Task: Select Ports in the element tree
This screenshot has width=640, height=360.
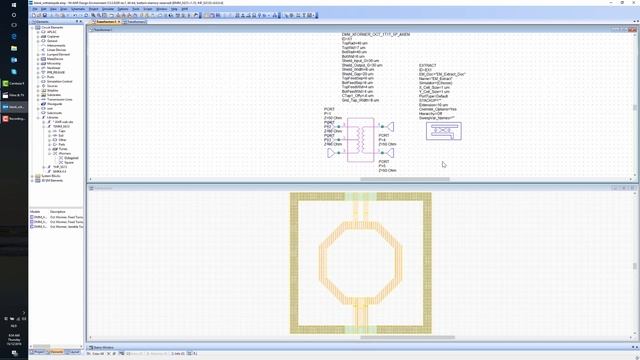Action: 50,77
